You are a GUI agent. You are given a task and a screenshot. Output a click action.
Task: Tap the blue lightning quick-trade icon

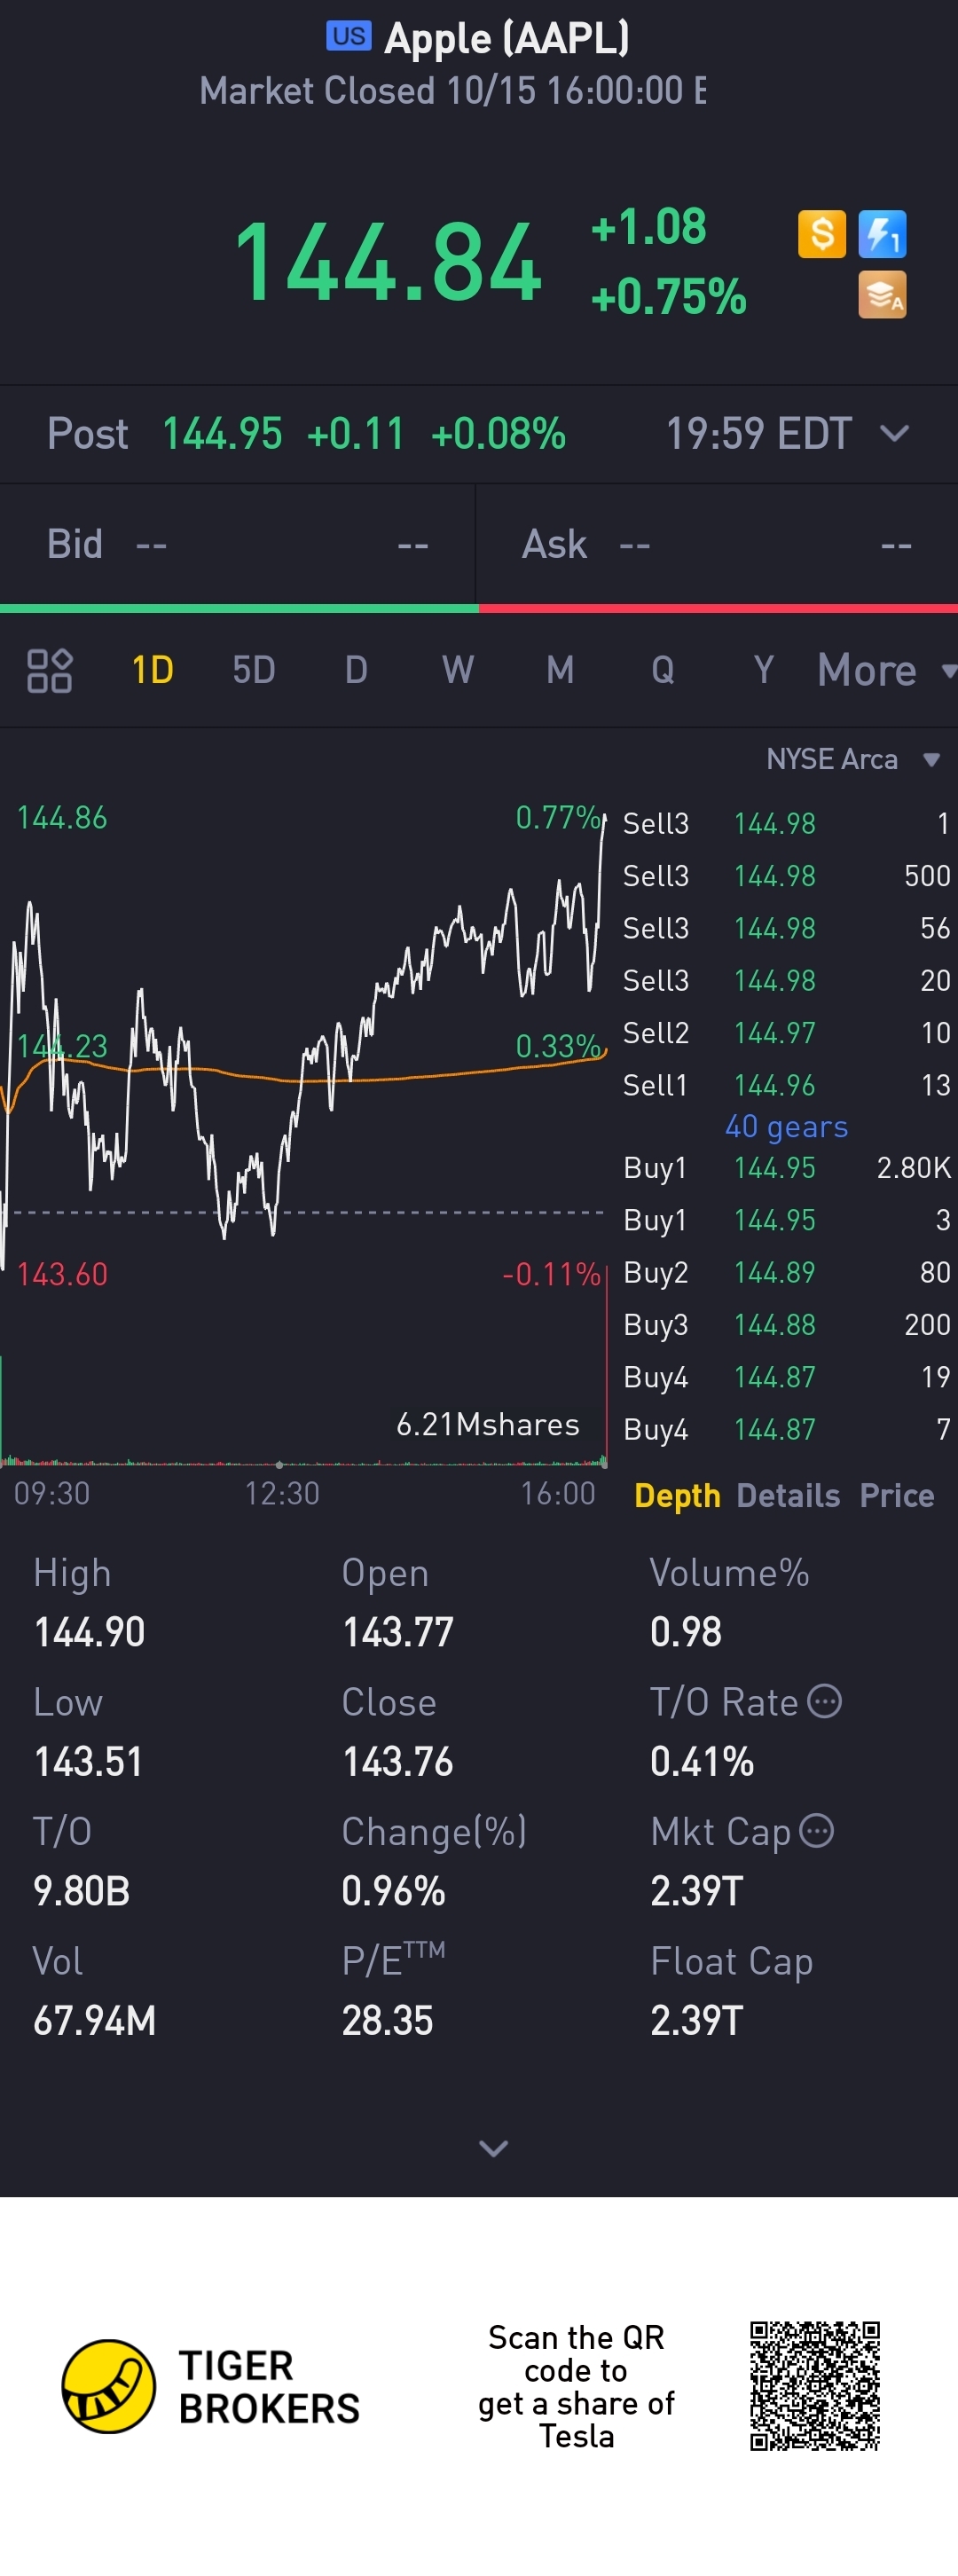(x=882, y=234)
